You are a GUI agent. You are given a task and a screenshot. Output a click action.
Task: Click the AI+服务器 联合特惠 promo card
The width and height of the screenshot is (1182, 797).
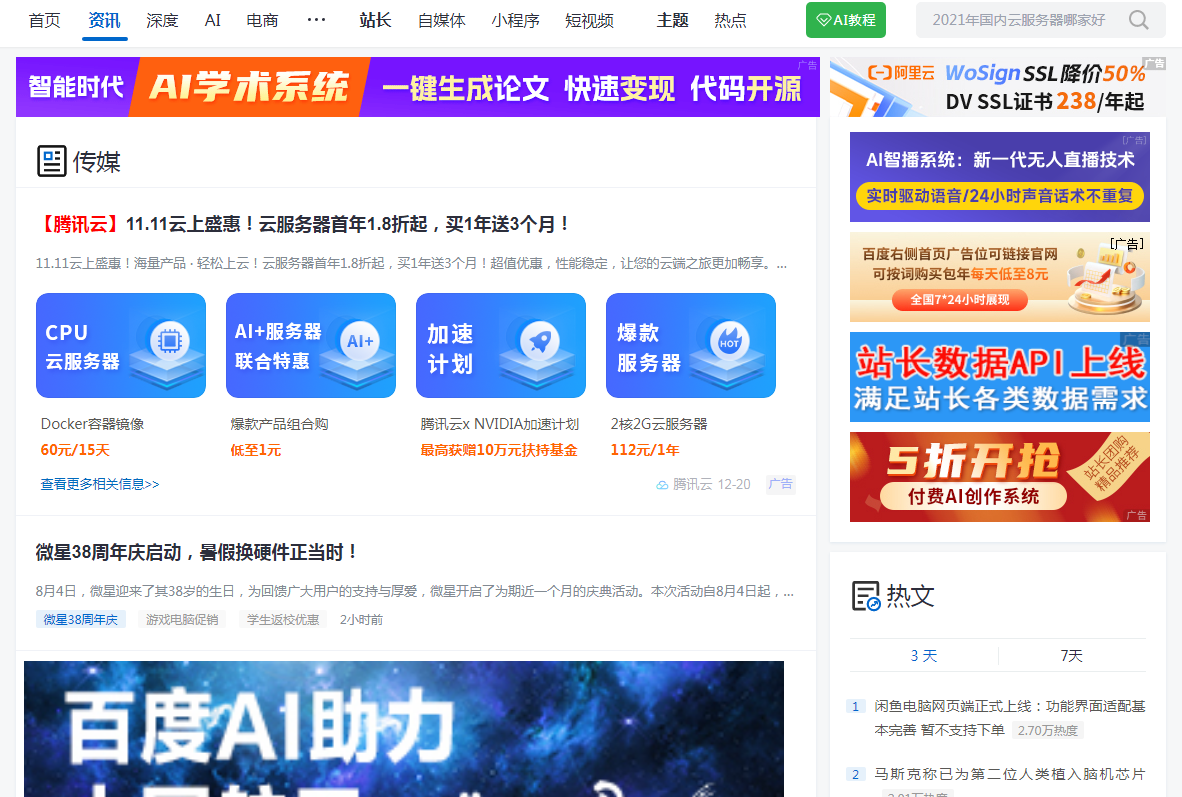pyautogui.click(x=311, y=345)
